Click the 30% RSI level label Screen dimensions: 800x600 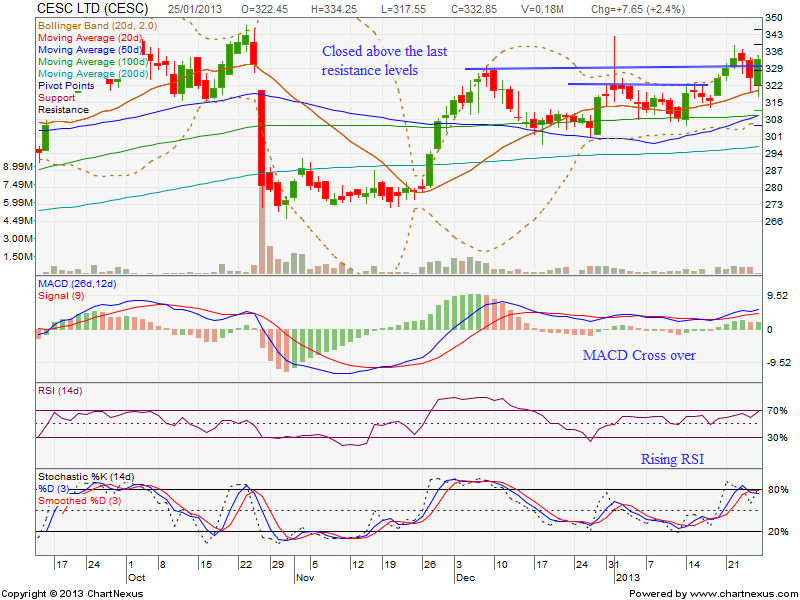[x=777, y=438]
